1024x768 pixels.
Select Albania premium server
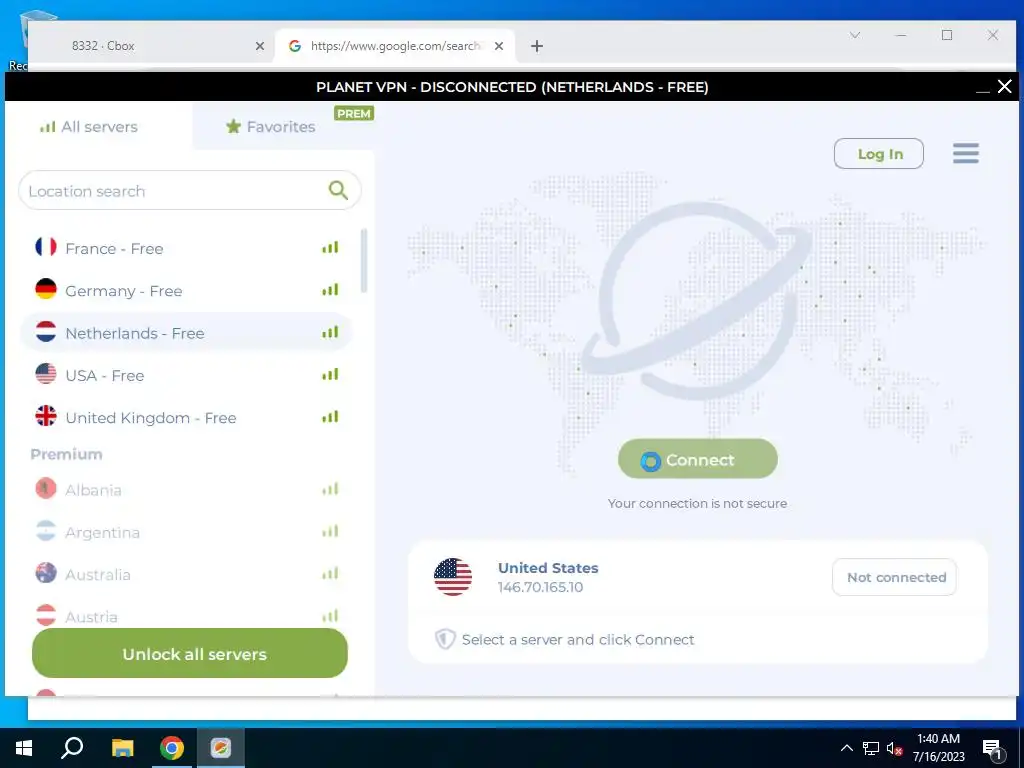pyautogui.click(x=187, y=489)
